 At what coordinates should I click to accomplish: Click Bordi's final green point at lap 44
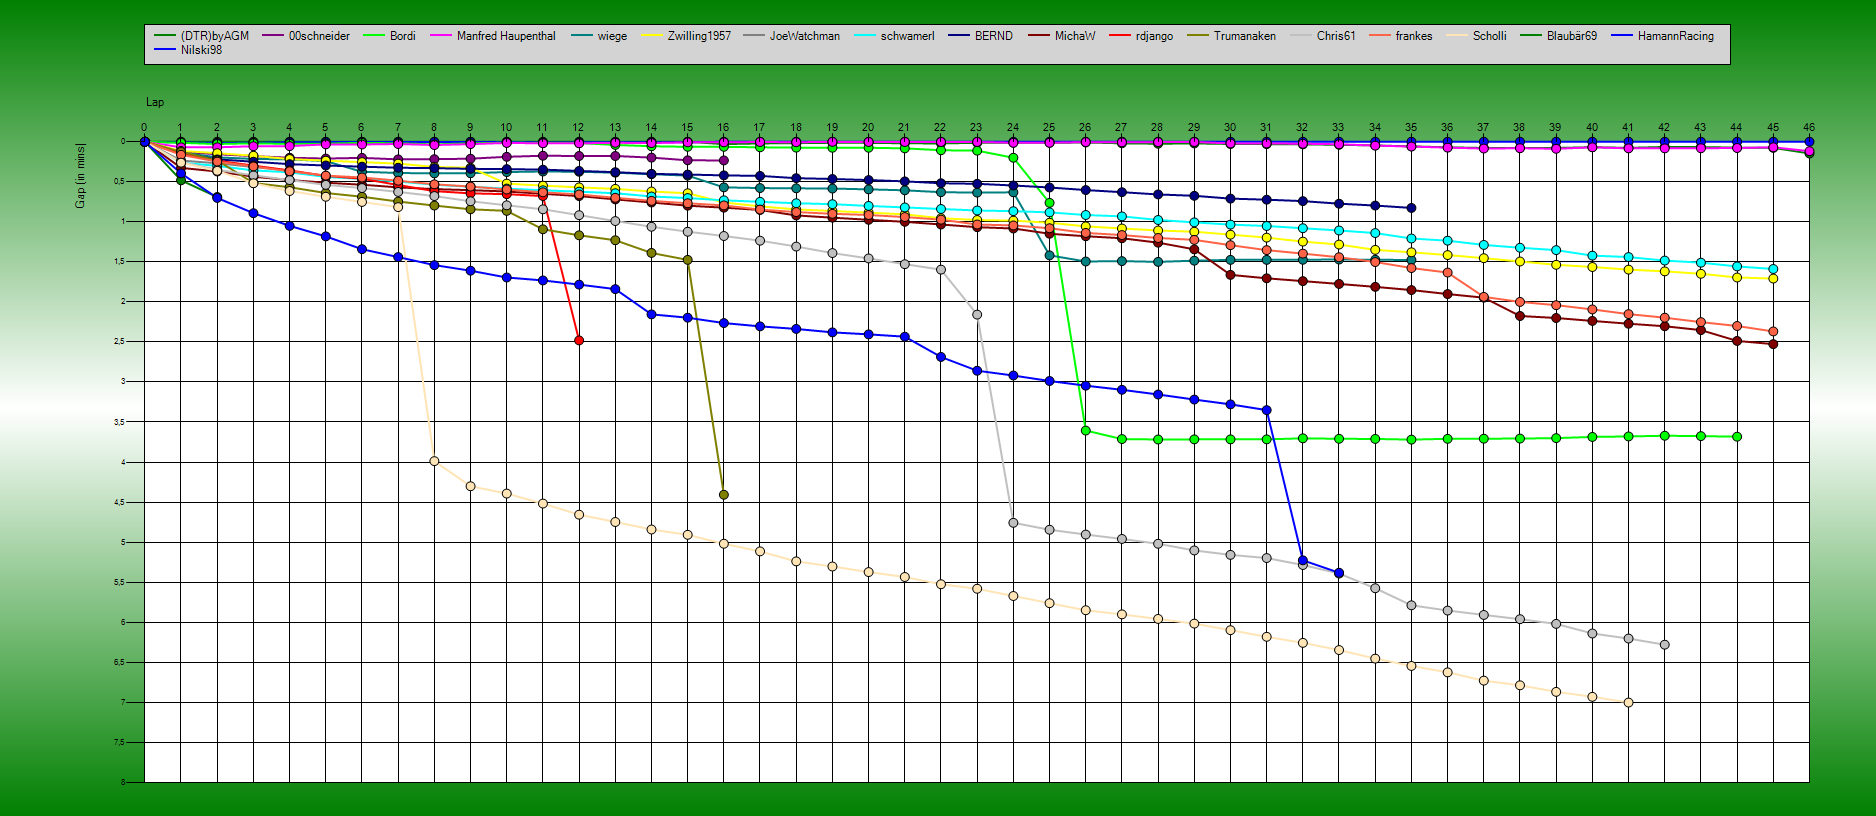click(x=1737, y=437)
